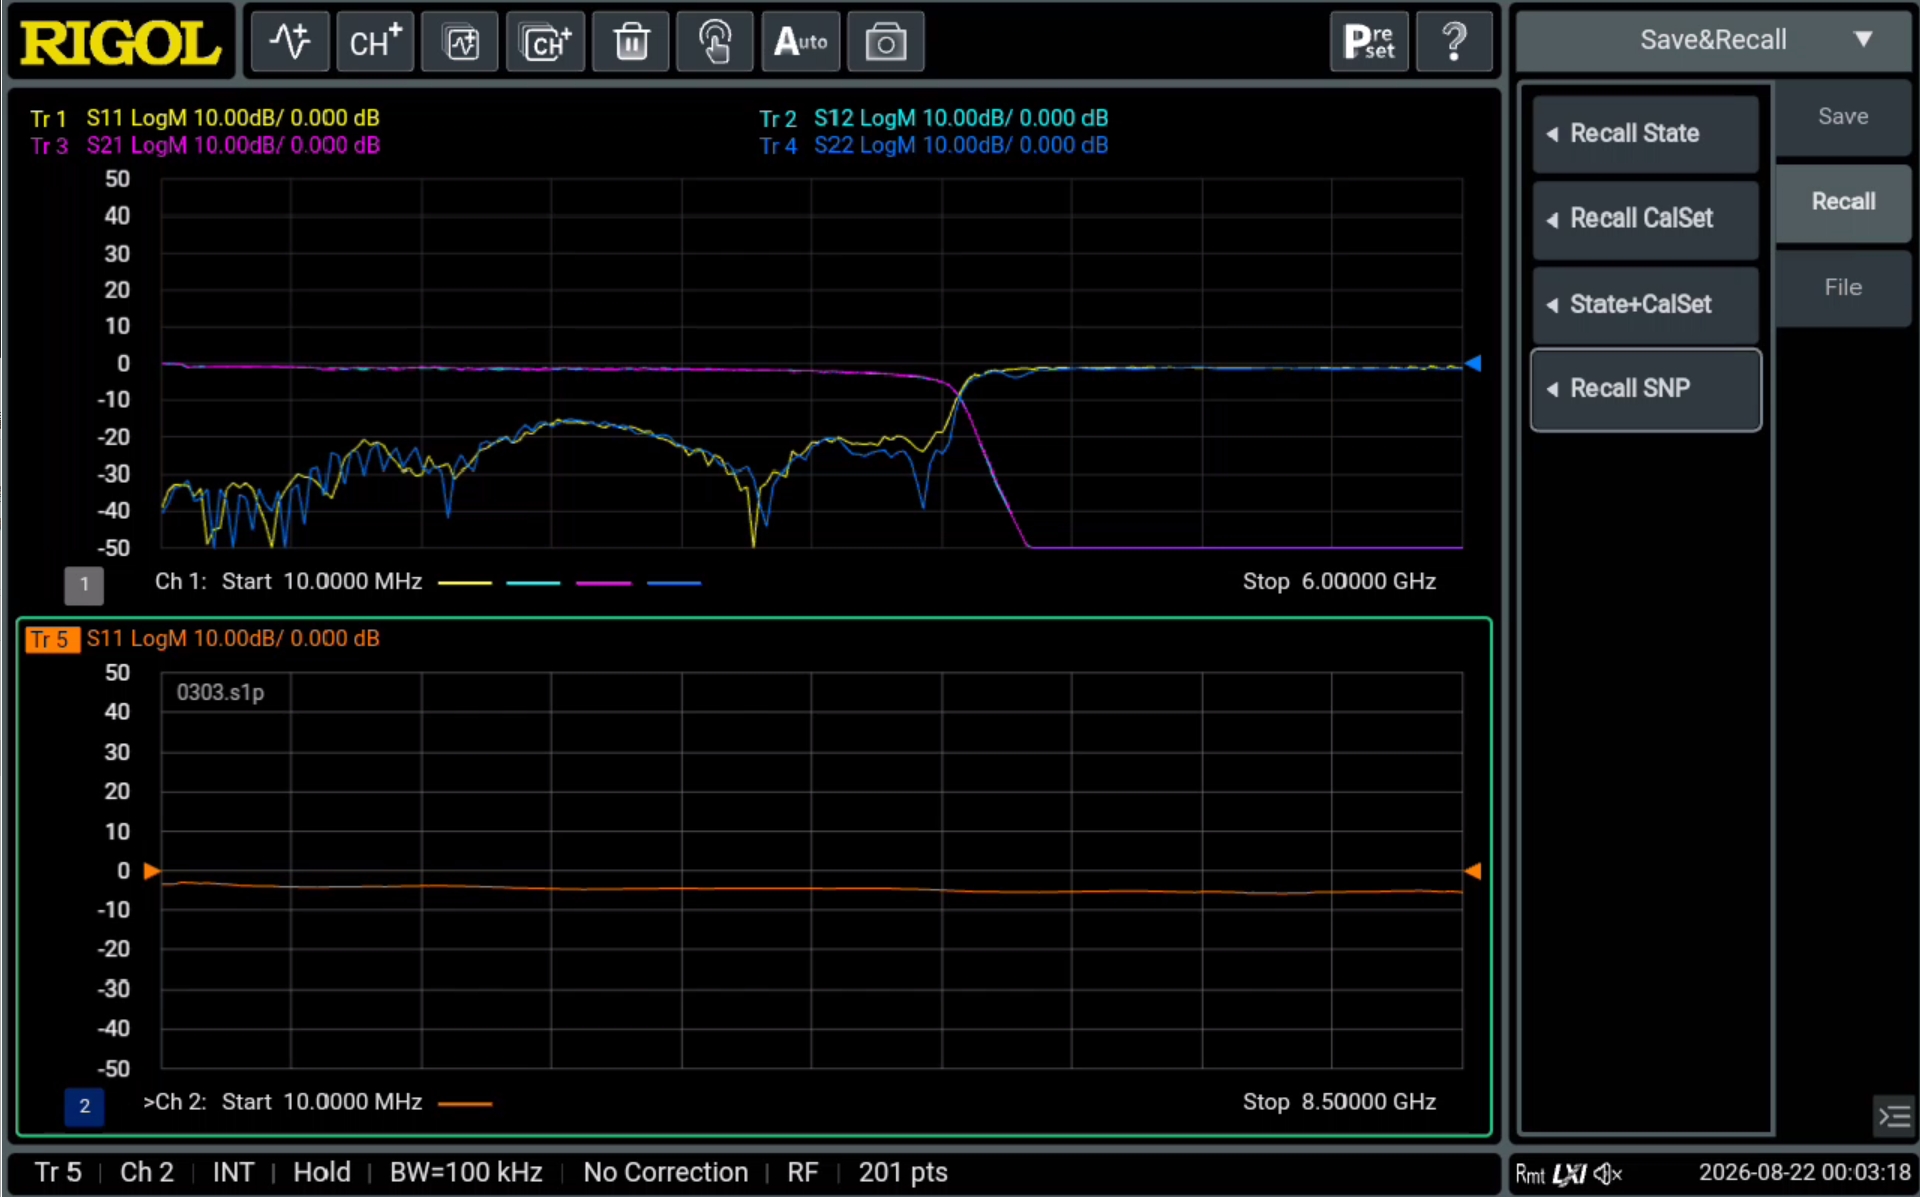Screen dimensions: 1920x1197
Task: Switch to the Recall tab
Action: coord(1843,202)
